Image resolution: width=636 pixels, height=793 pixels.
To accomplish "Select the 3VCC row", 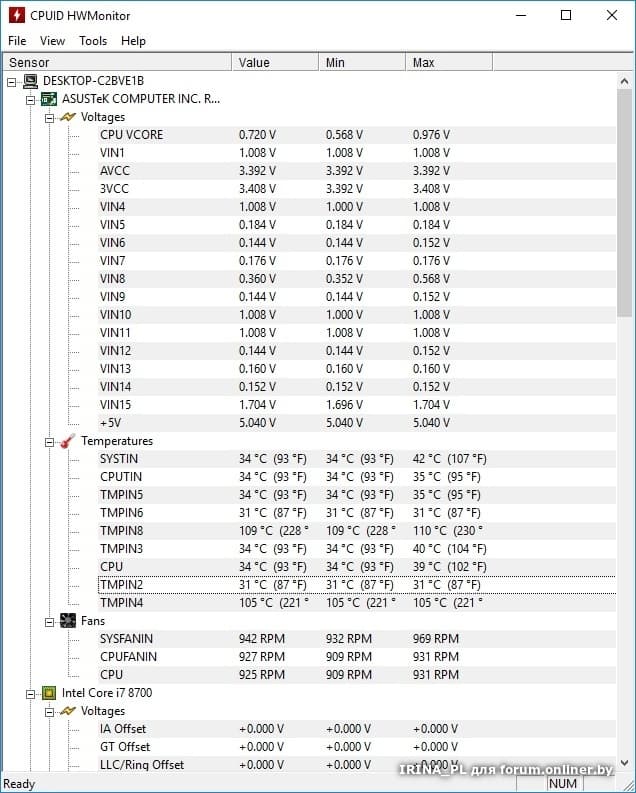I will point(357,189).
